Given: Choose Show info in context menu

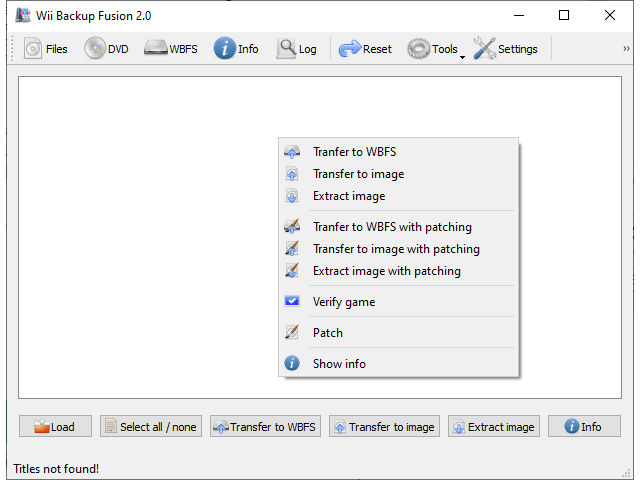Looking at the screenshot, I should (x=339, y=364).
